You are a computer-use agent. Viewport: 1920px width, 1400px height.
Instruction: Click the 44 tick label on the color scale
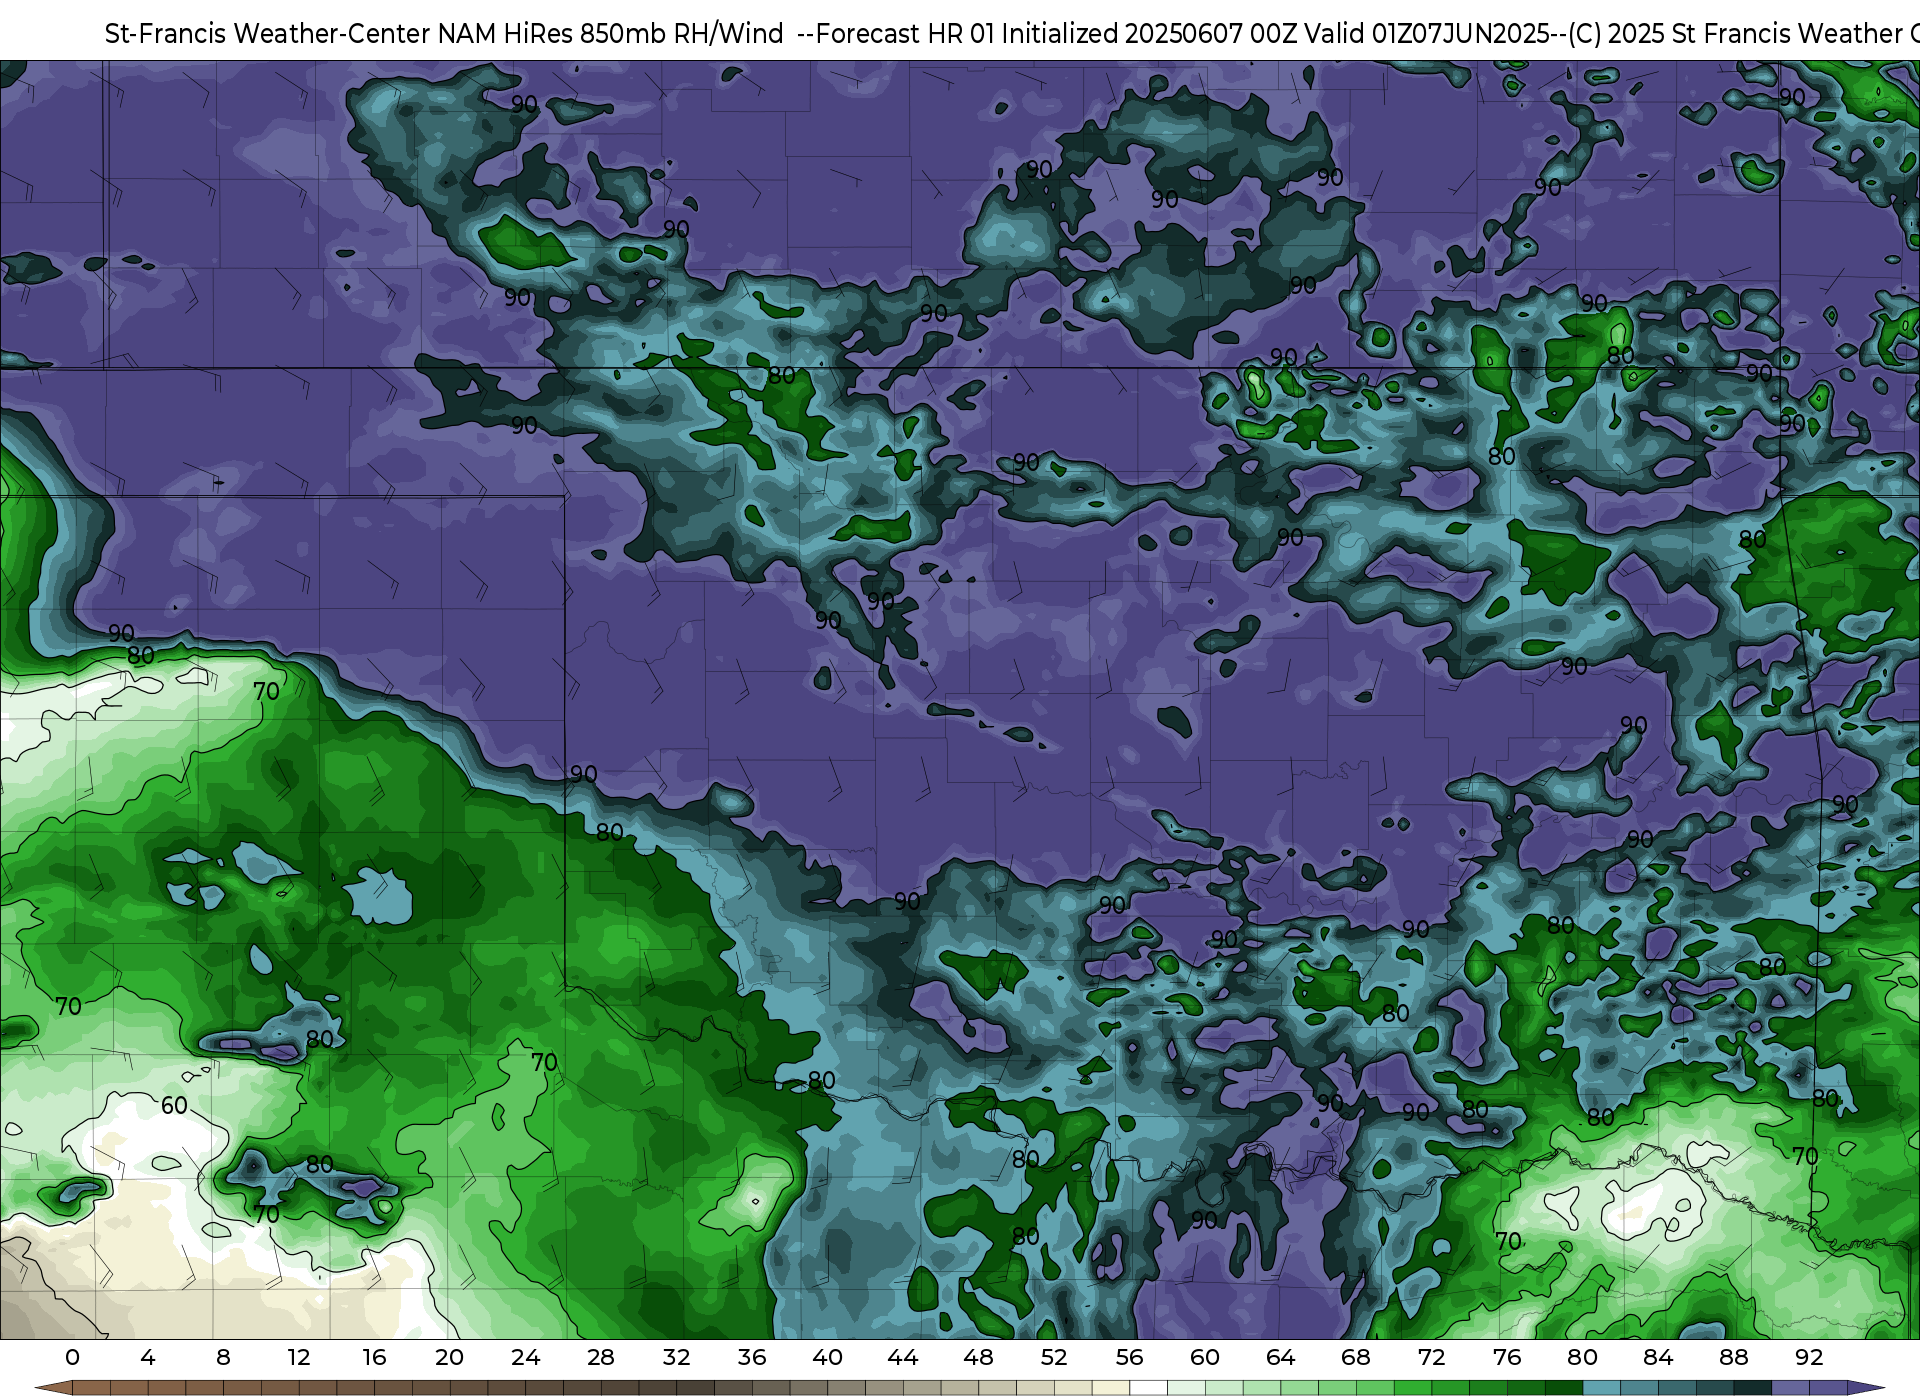pos(903,1357)
